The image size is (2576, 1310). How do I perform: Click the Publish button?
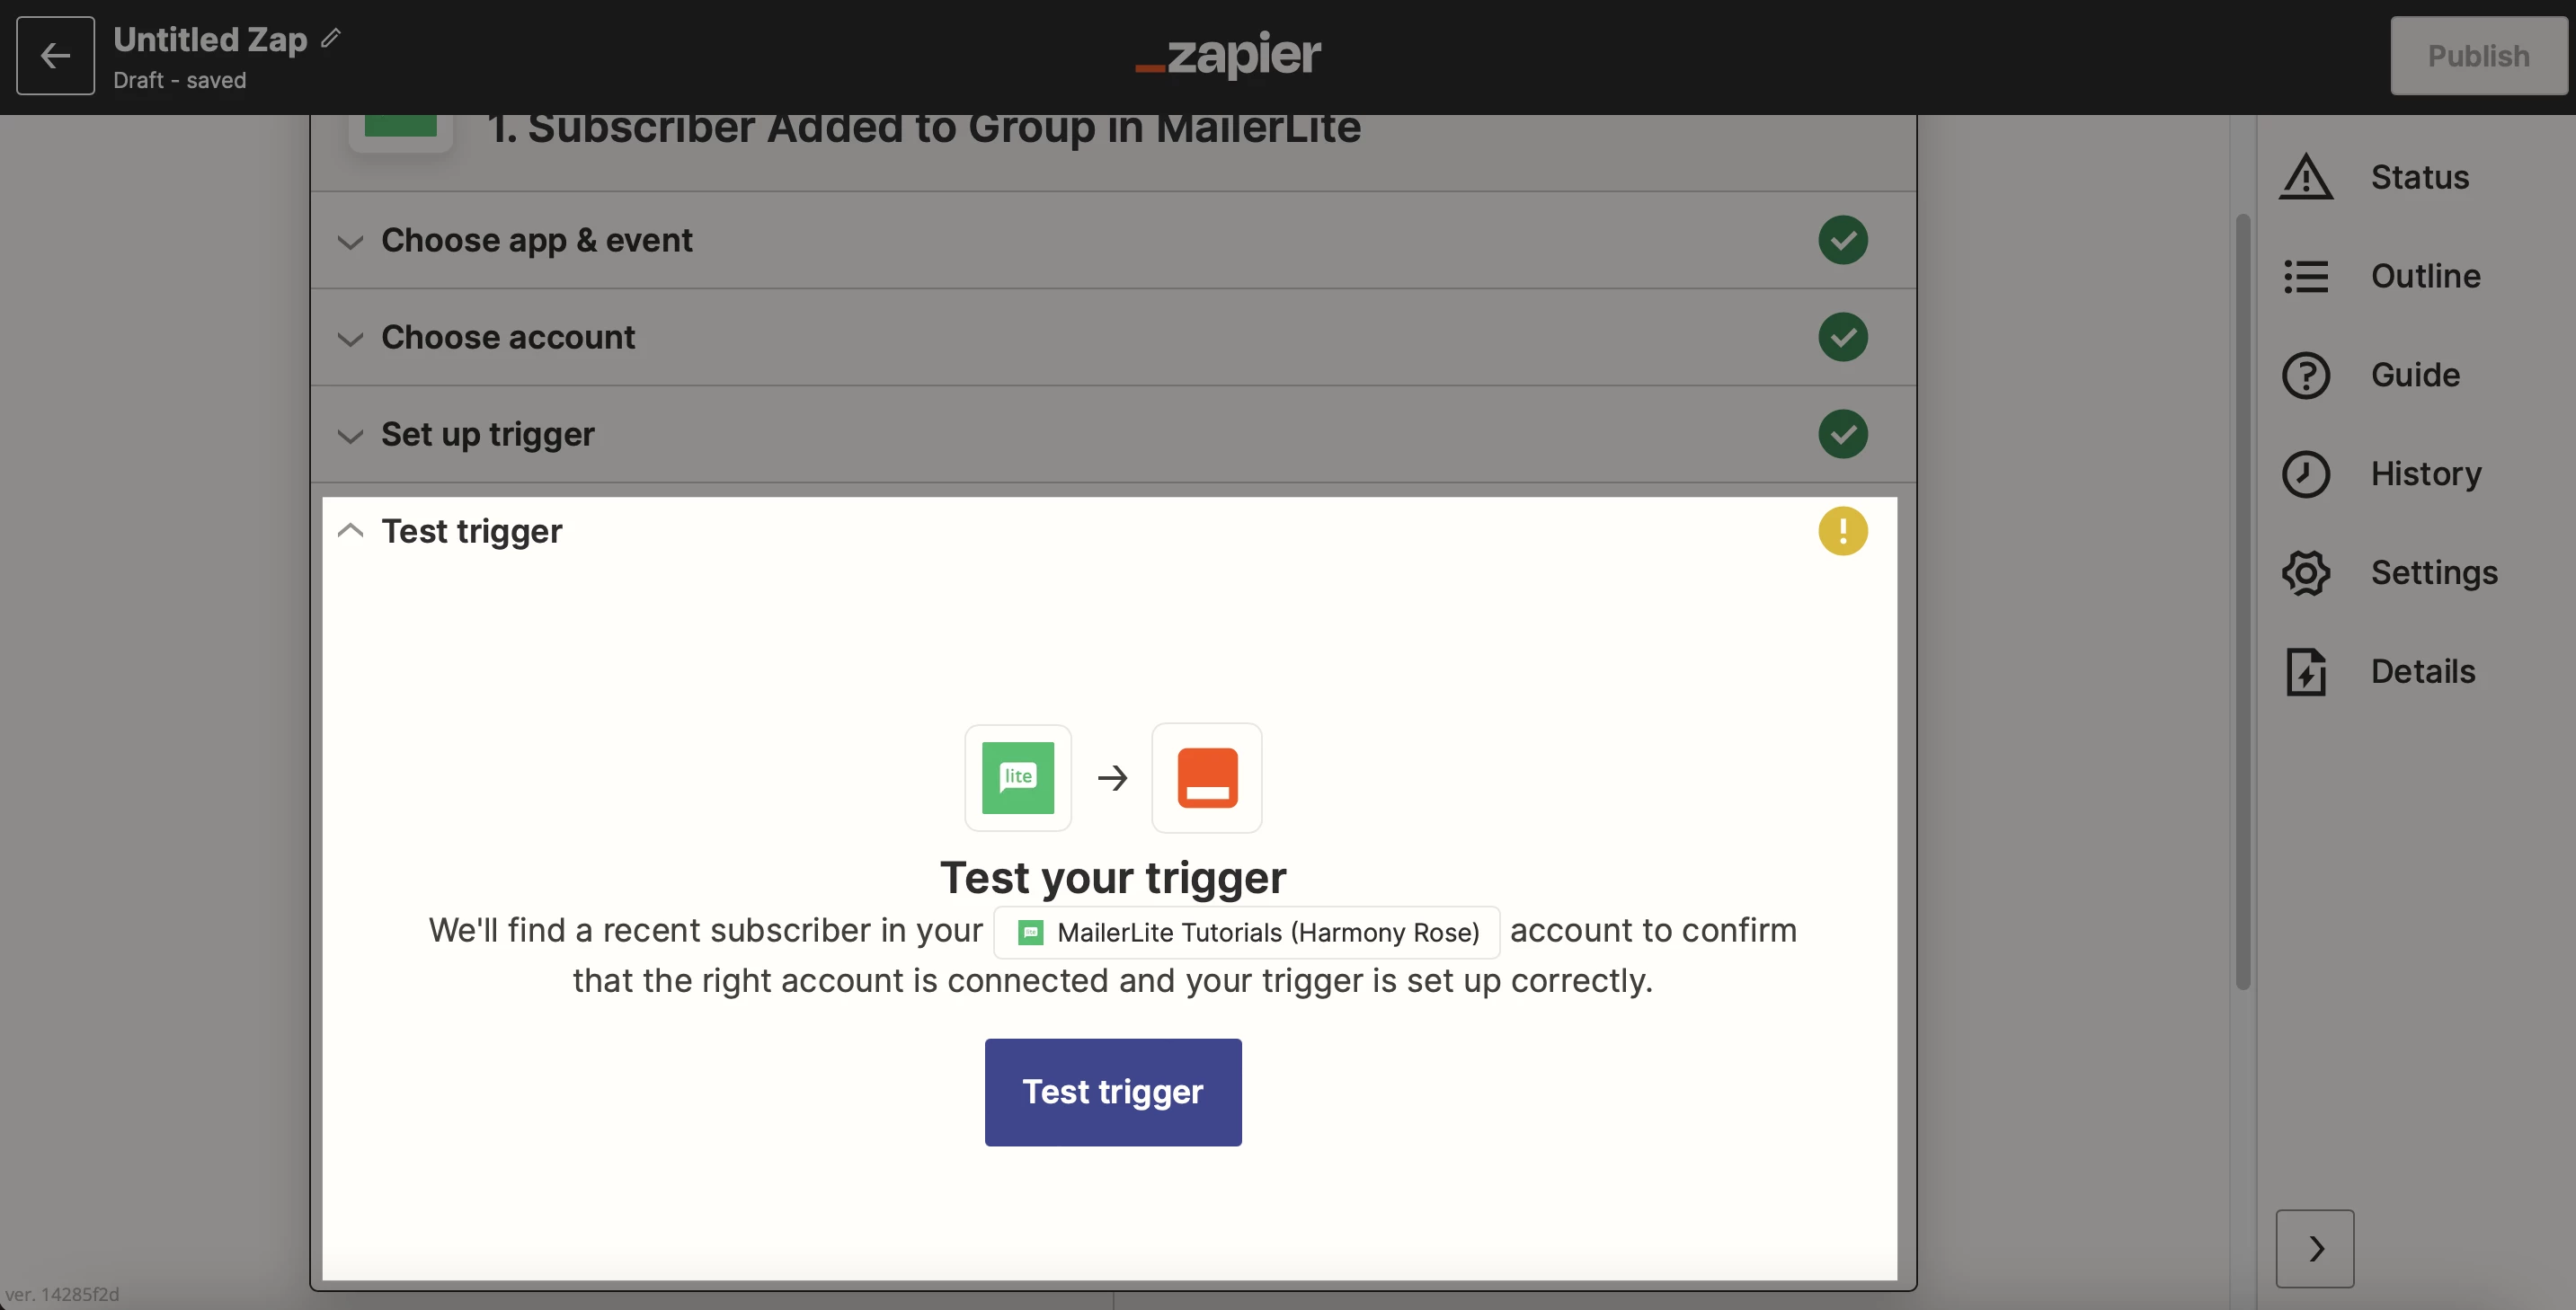[2478, 56]
